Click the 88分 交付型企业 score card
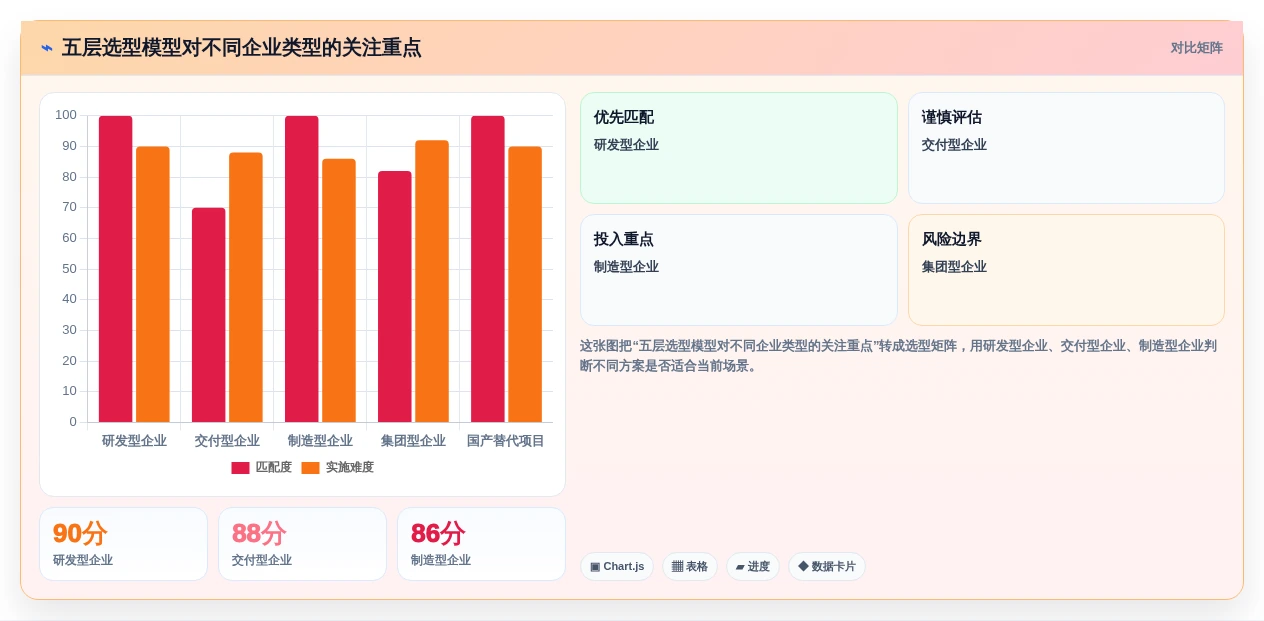The height and width of the screenshot is (621, 1264). pyautogui.click(x=302, y=544)
